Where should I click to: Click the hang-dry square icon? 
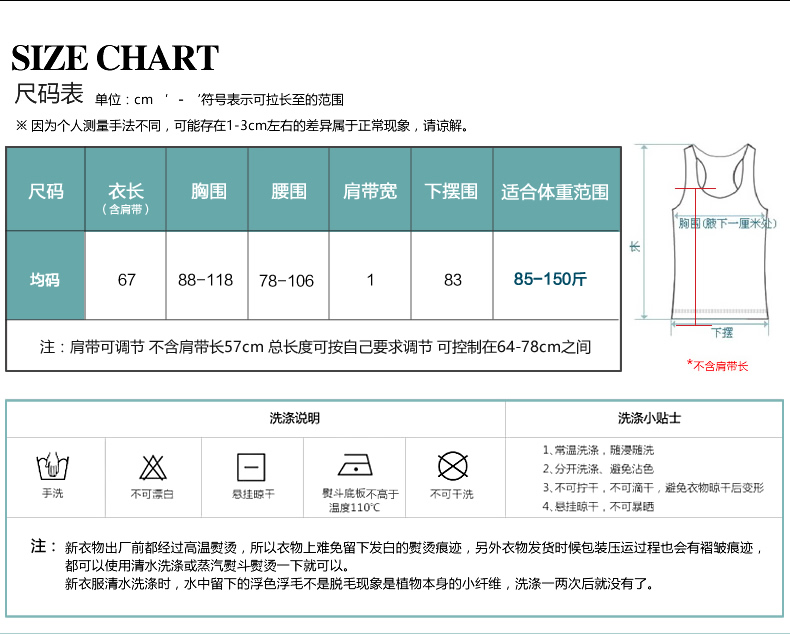click(x=251, y=467)
